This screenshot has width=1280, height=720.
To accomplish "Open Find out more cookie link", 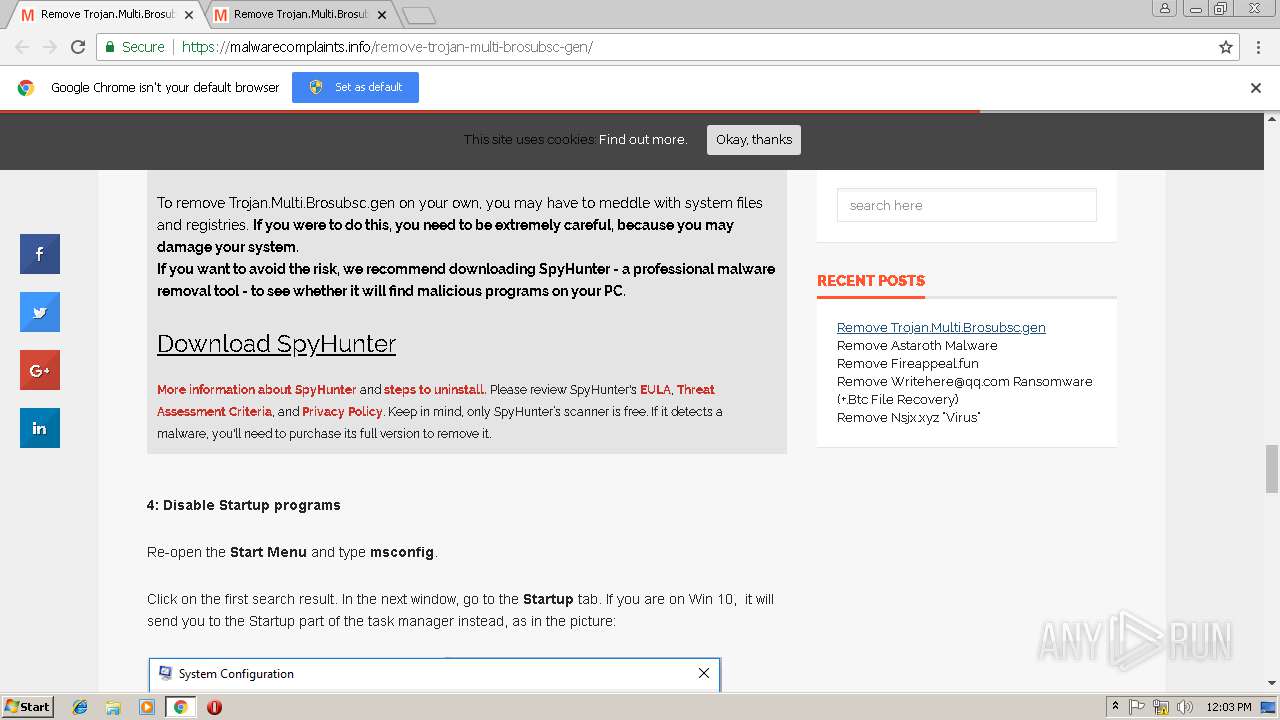I will tap(643, 140).
